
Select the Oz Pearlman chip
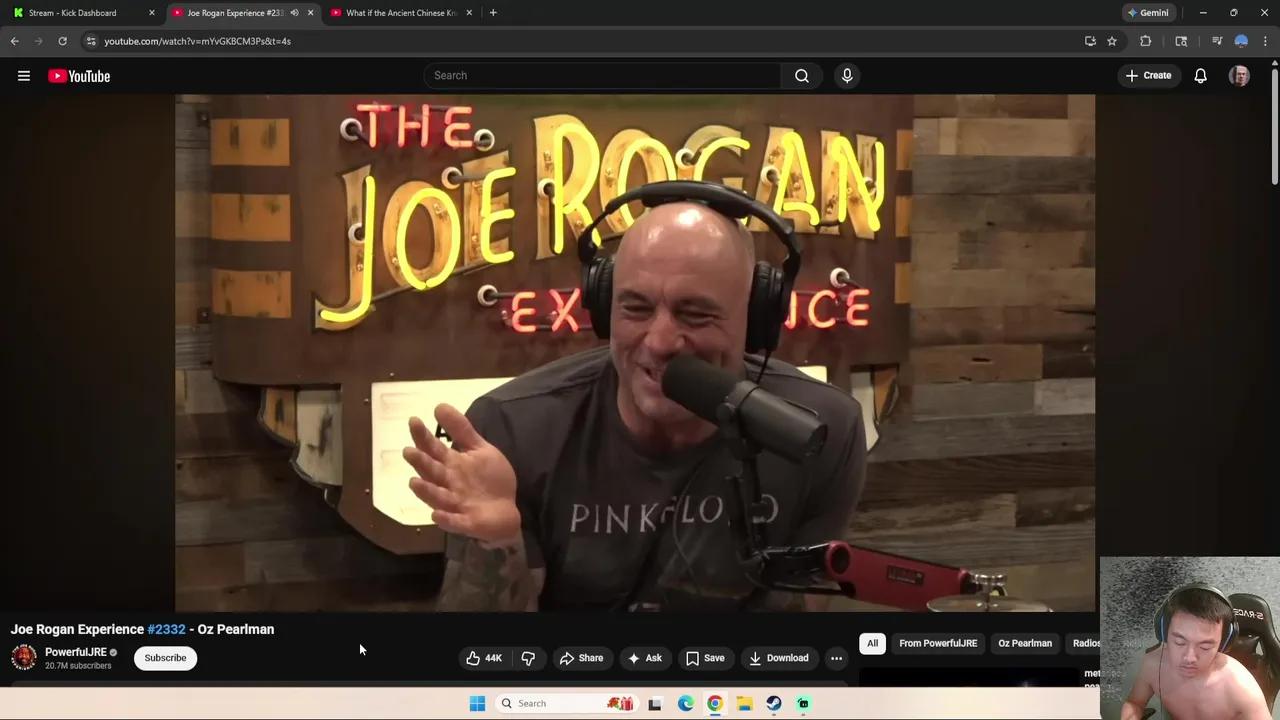(x=1025, y=643)
